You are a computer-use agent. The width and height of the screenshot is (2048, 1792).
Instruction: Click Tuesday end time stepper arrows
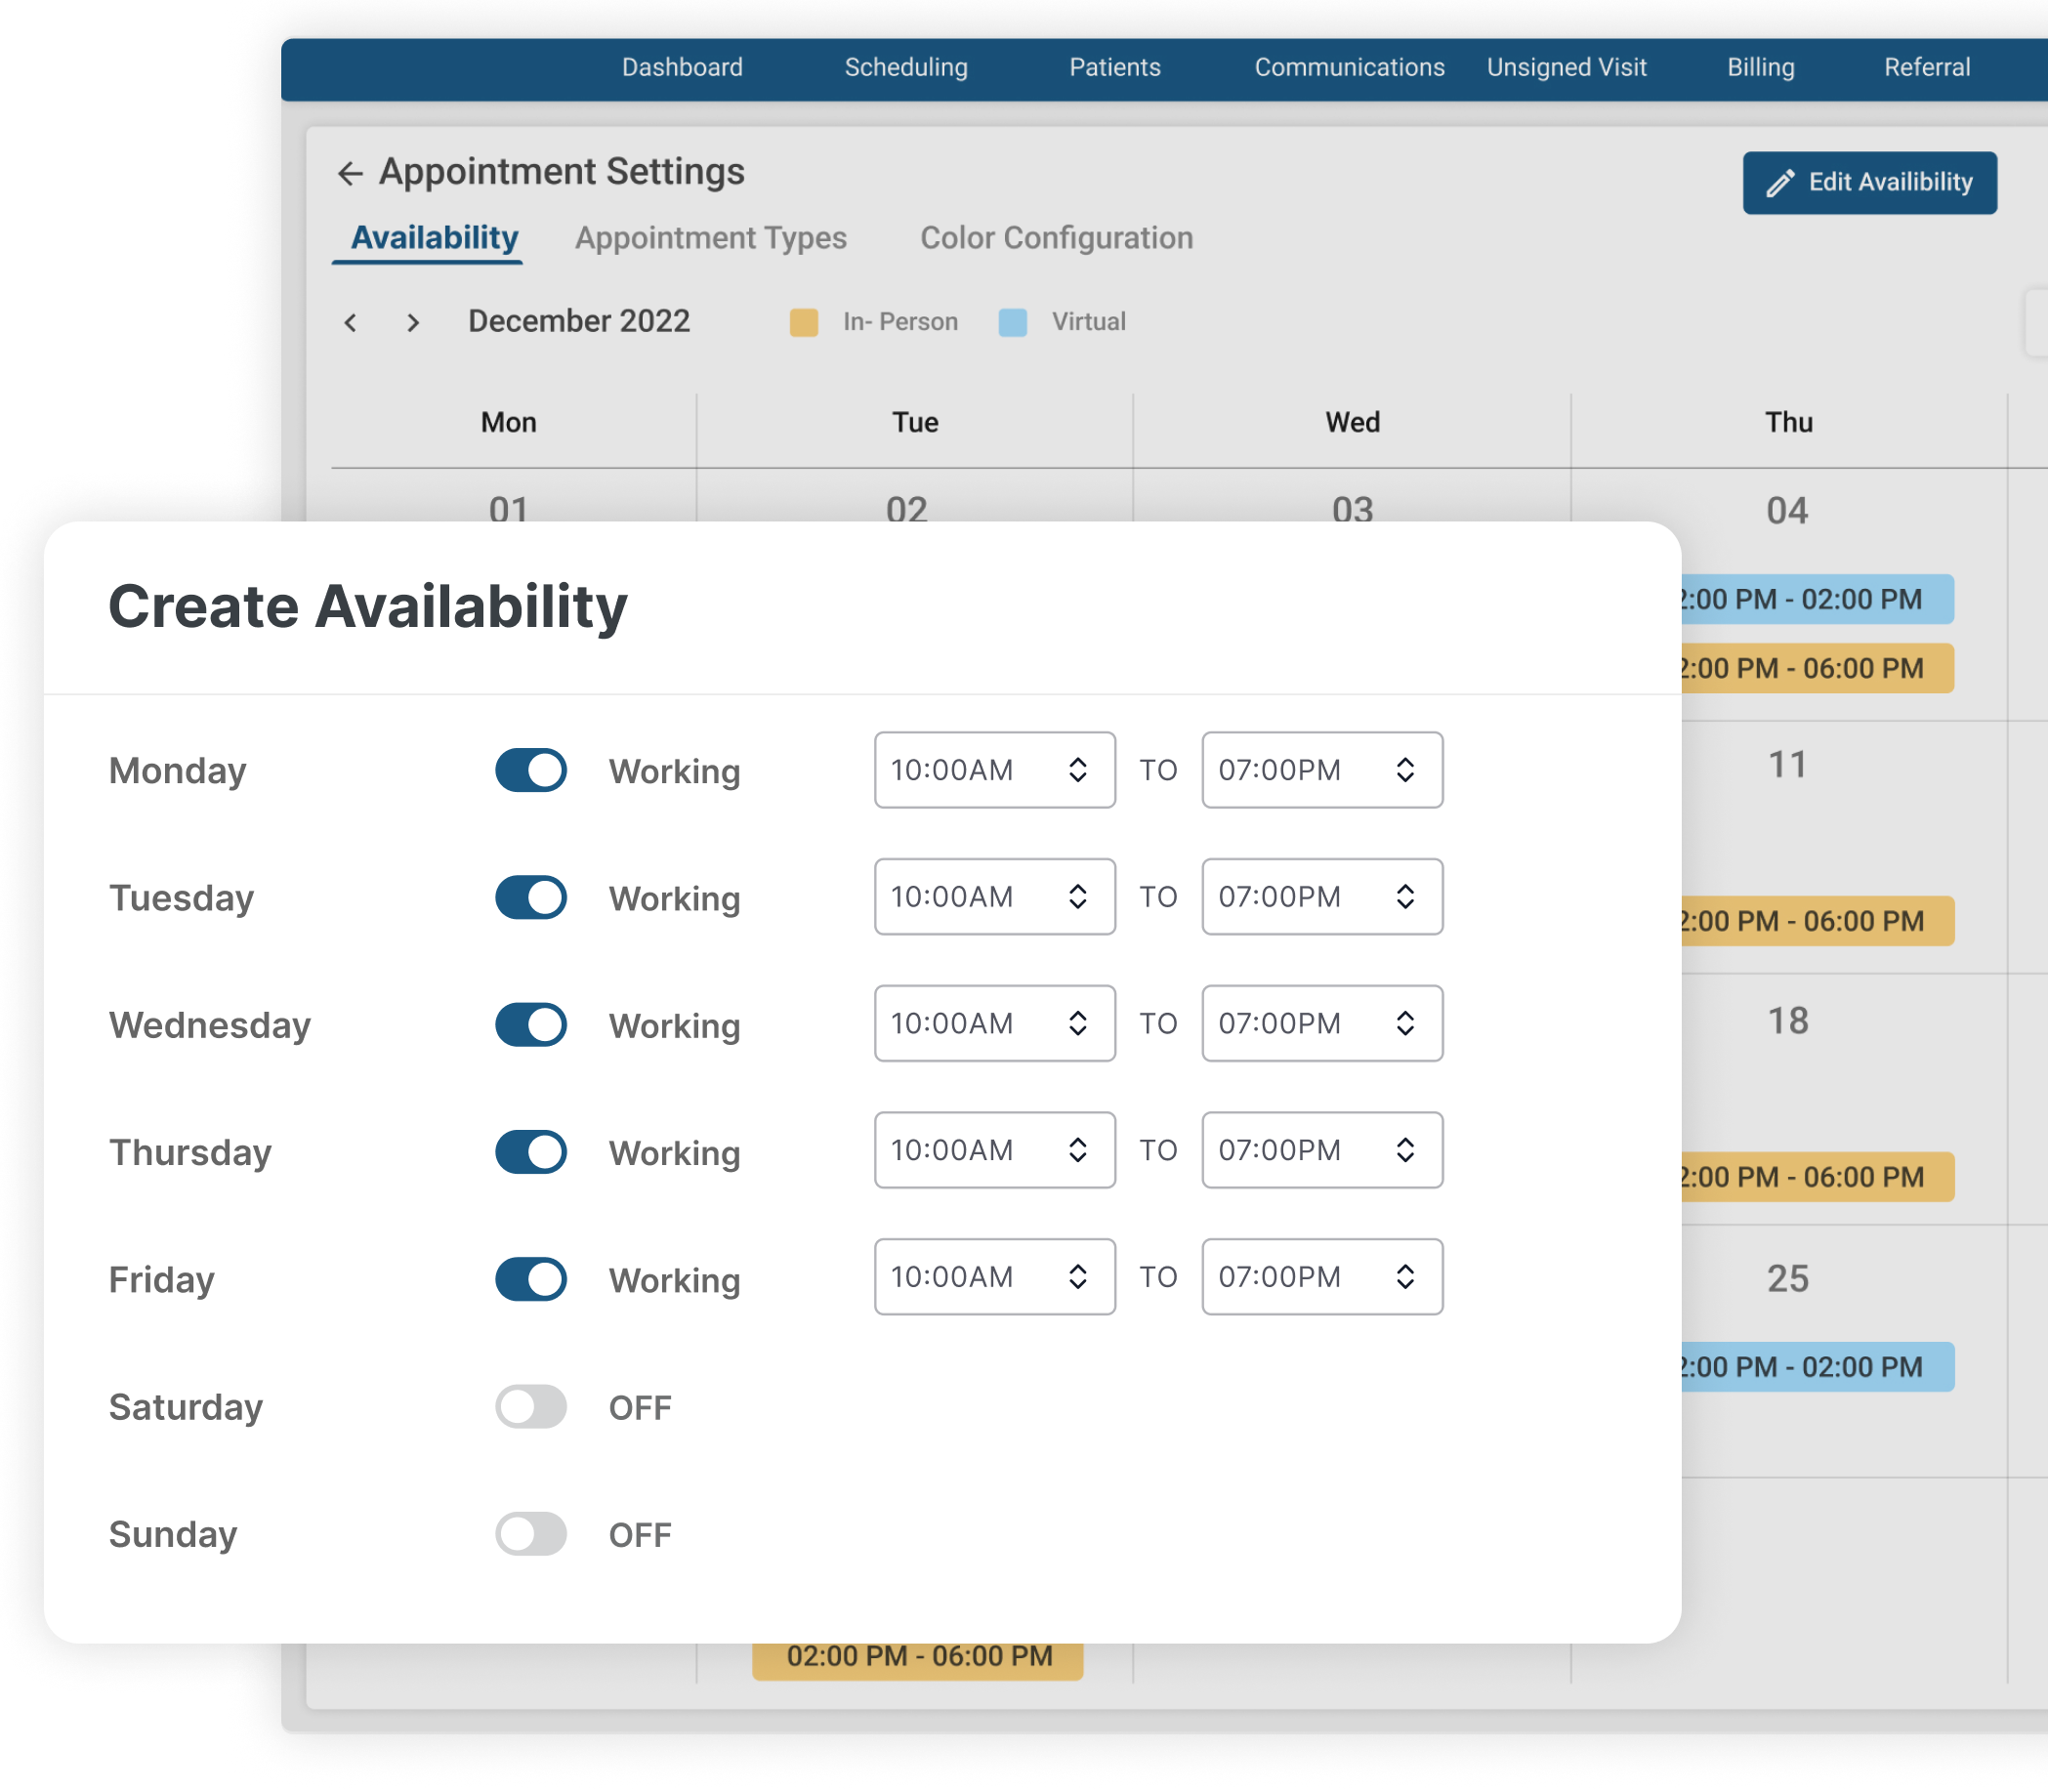(1405, 897)
